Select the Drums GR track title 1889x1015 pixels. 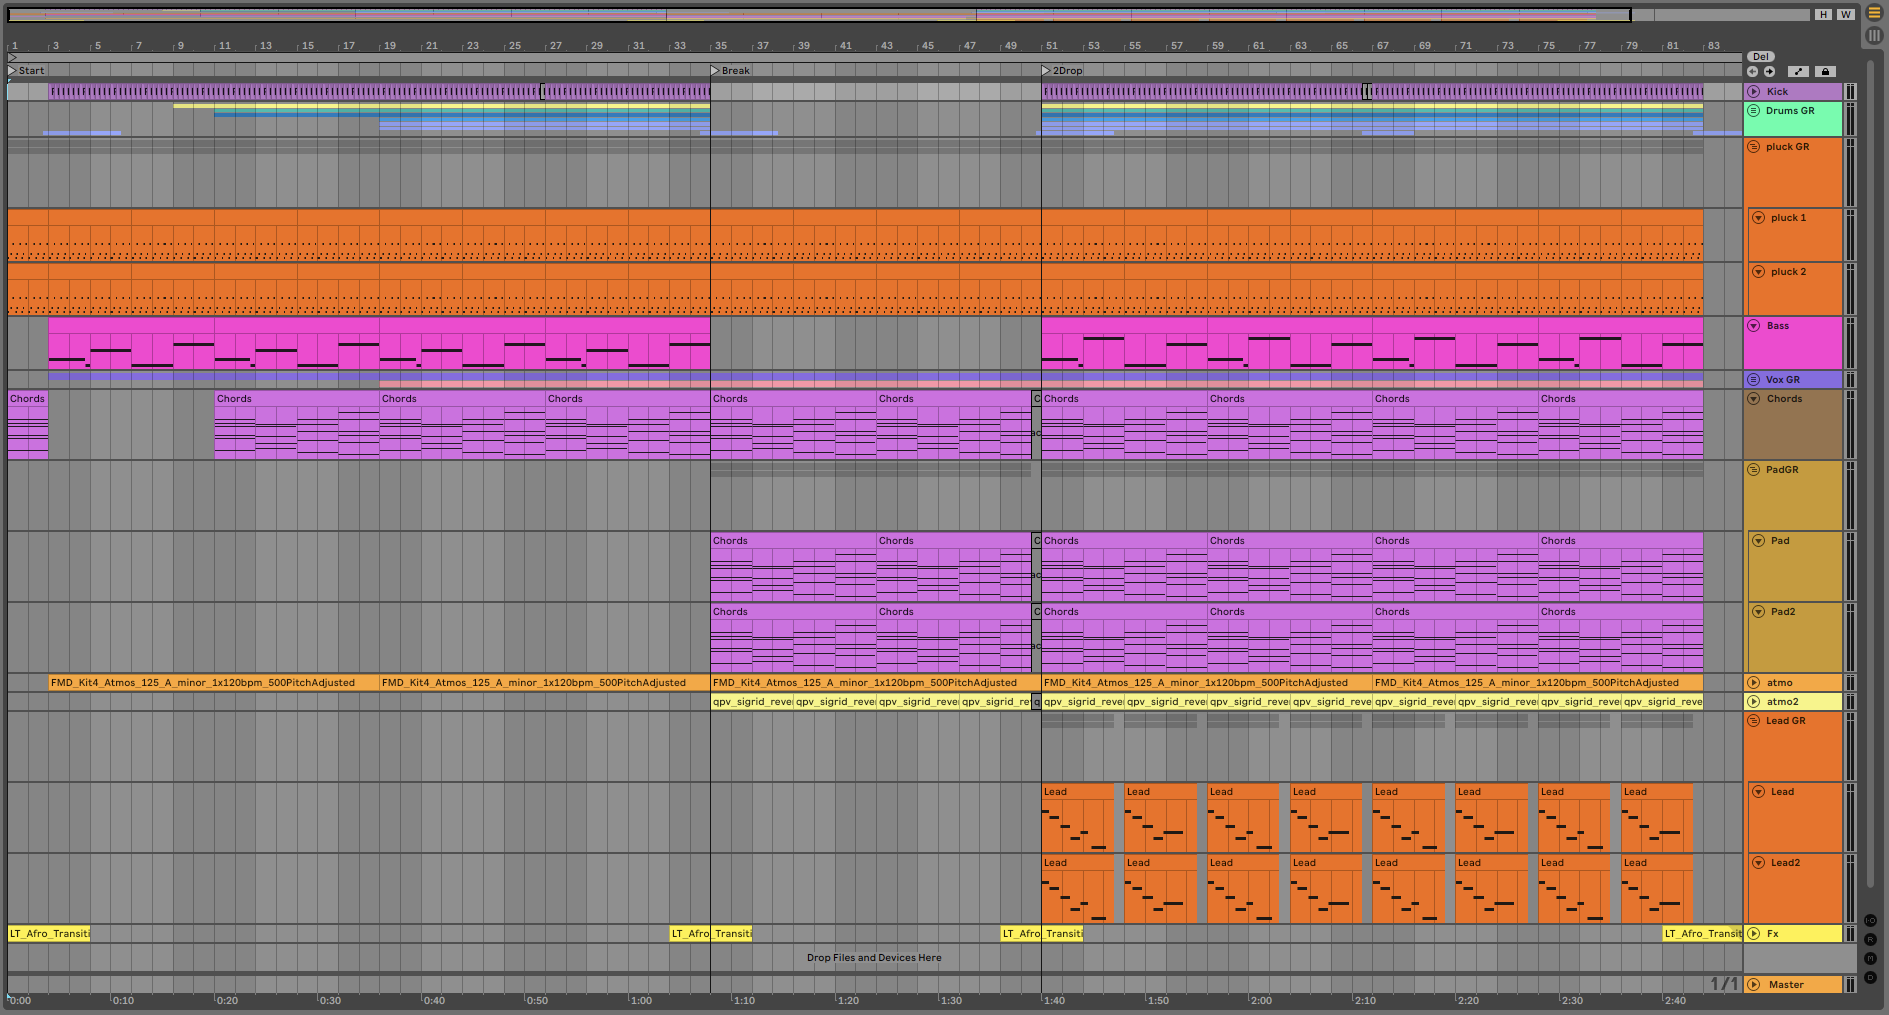(x=1790, y=110)
